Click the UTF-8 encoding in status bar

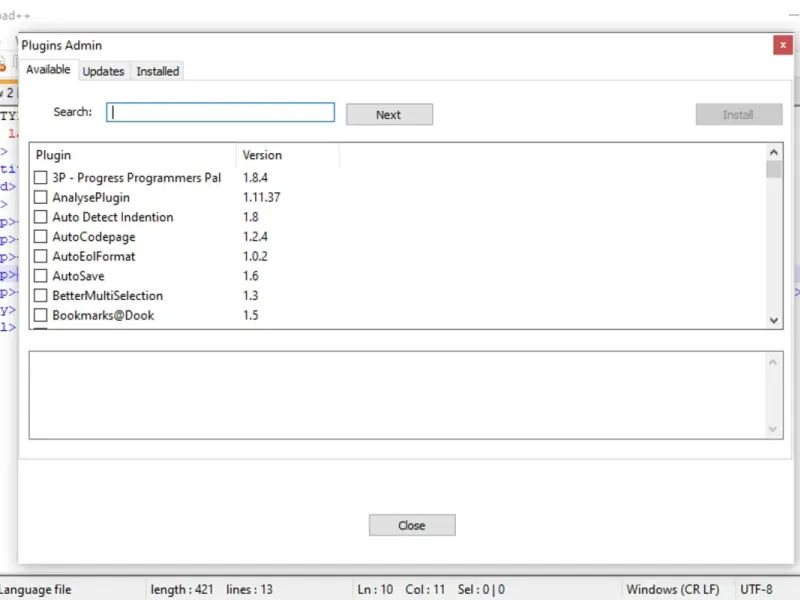pyautogui.click(x=756, y=590)
